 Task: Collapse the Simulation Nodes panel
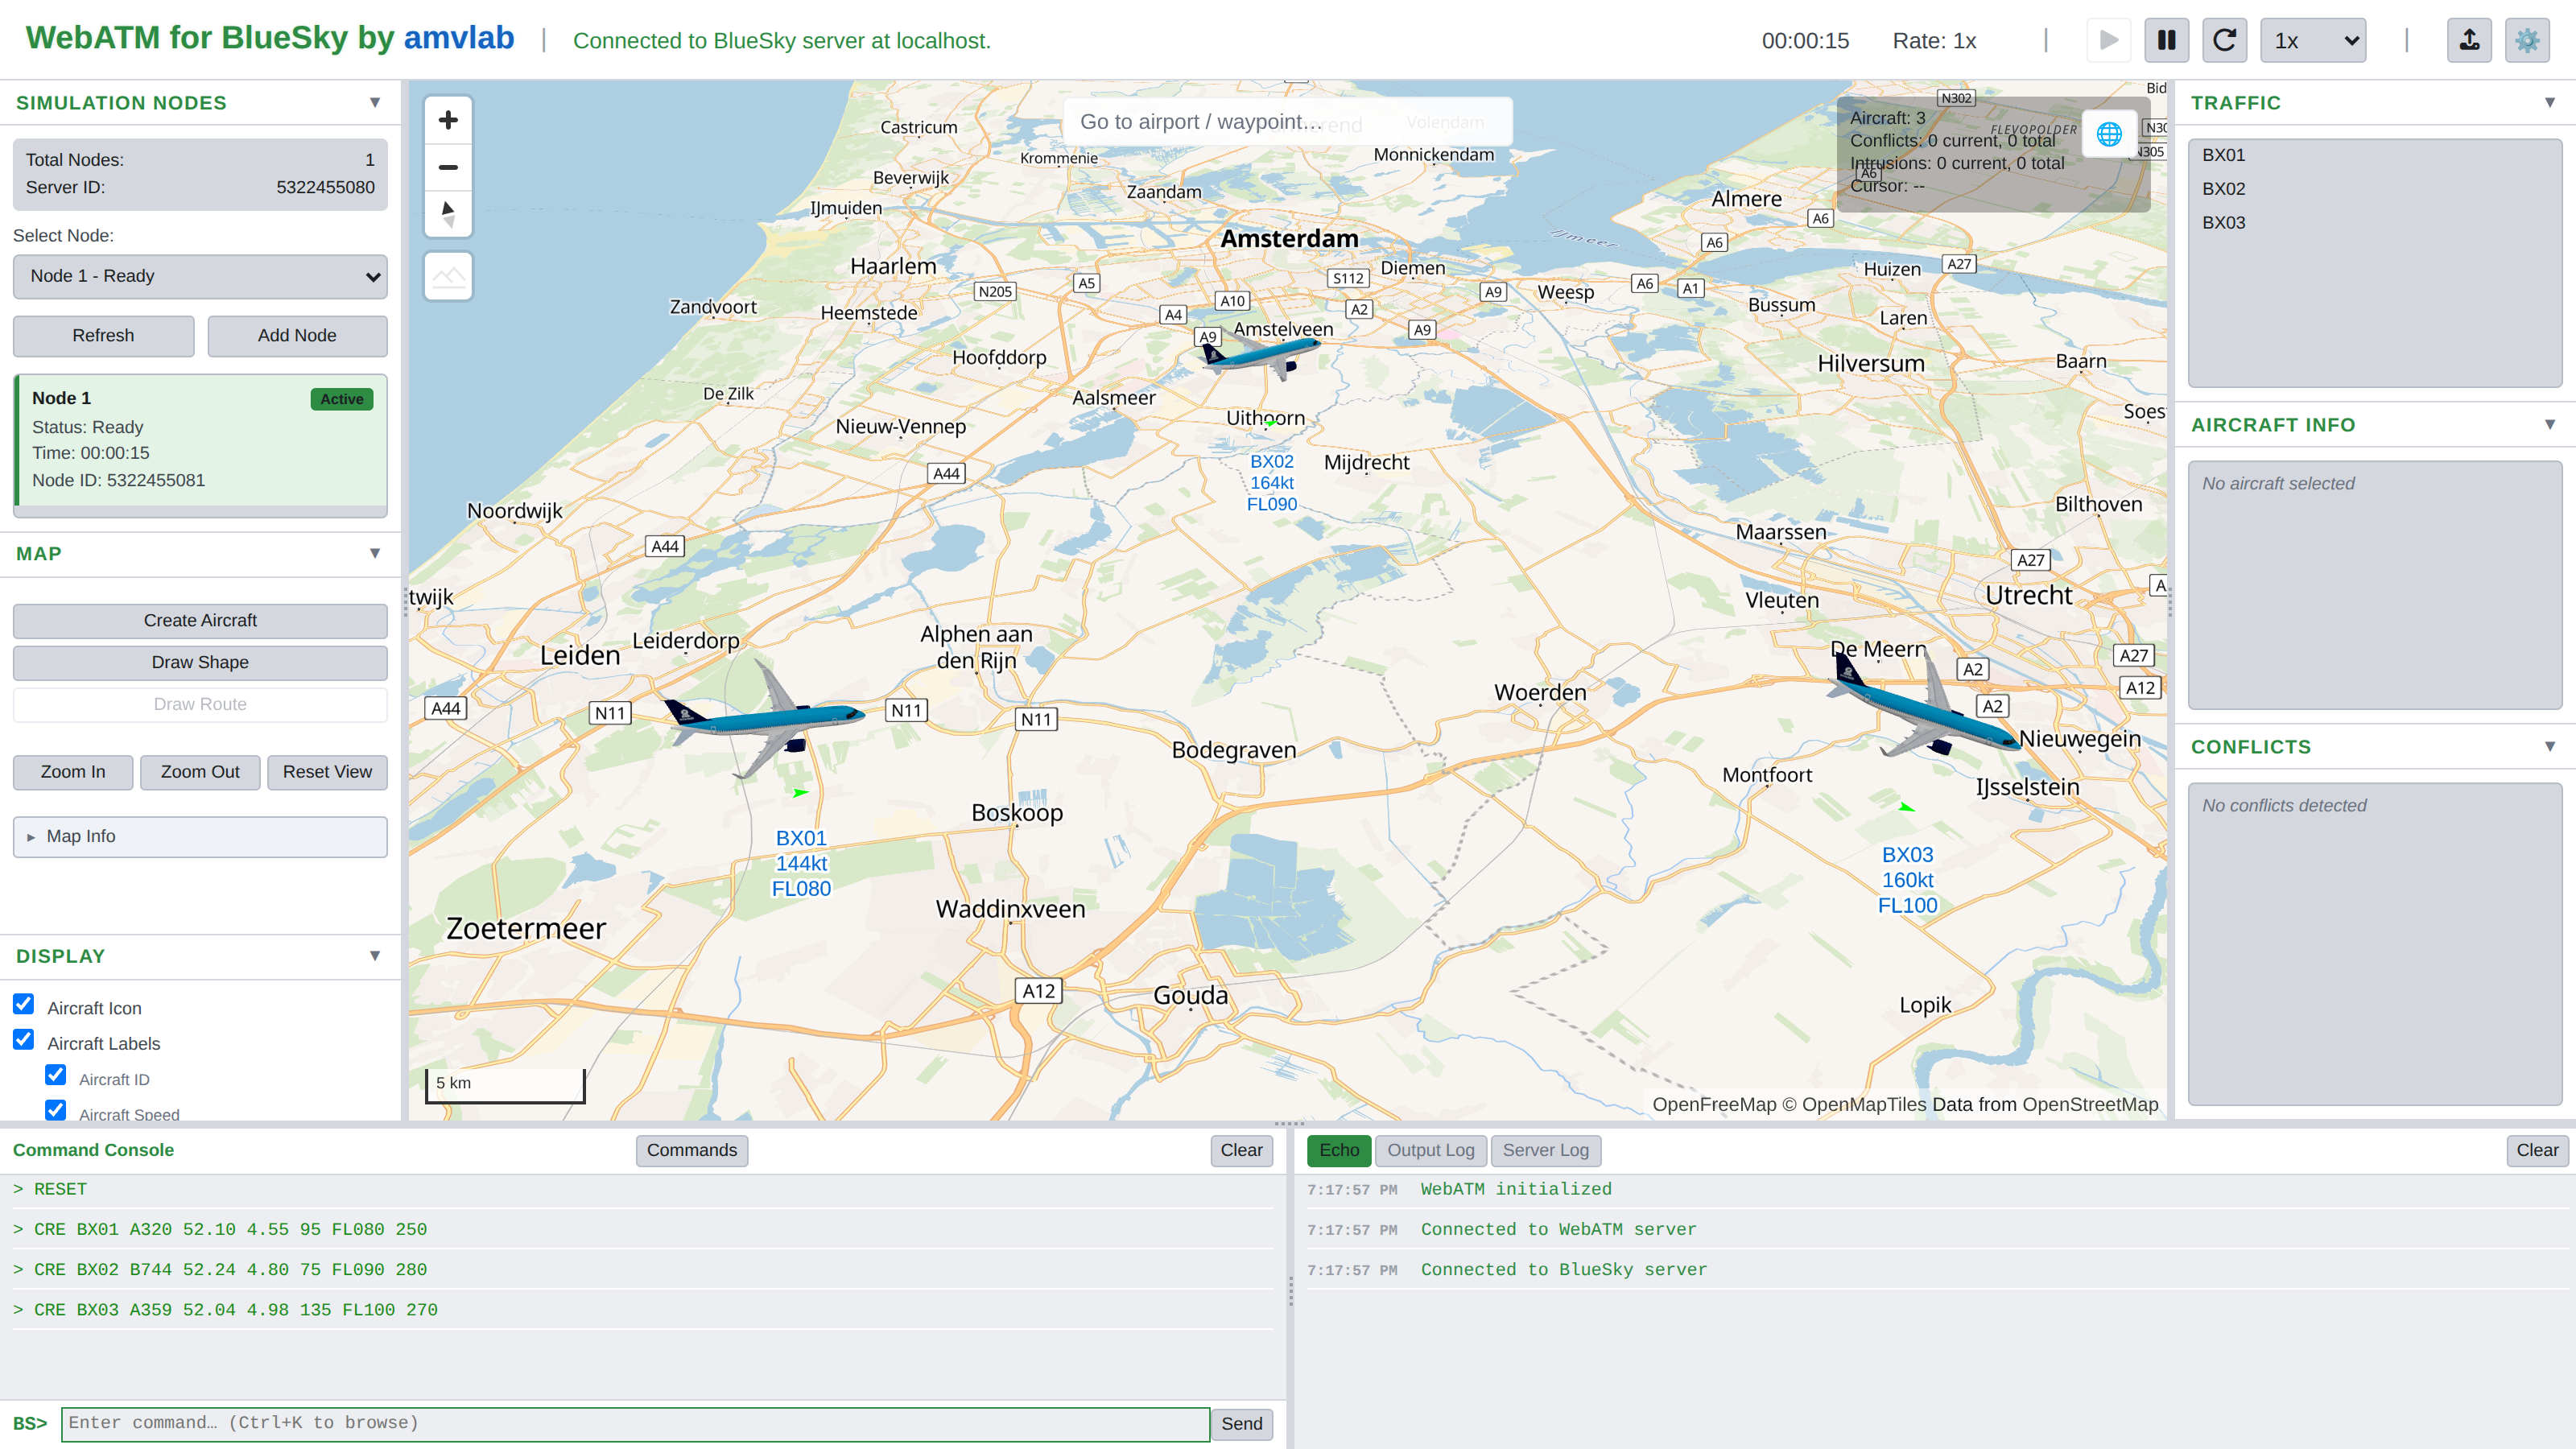[375, 102]
